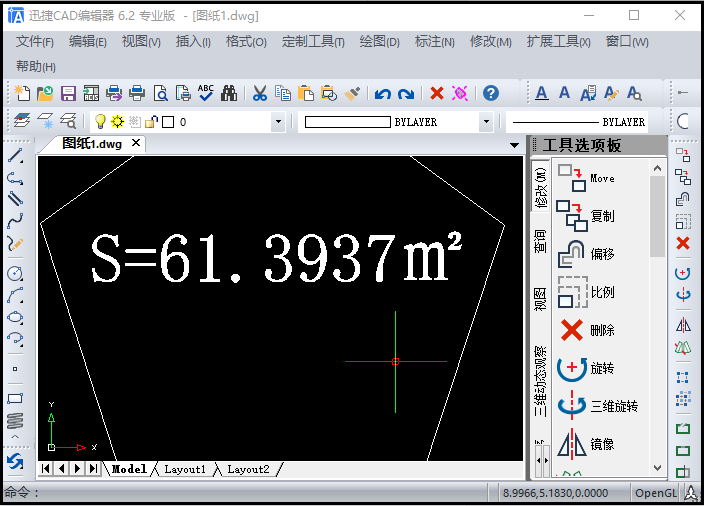Save the drawing with floppy icon
This screenshot has height=506, width=704.
68,93
